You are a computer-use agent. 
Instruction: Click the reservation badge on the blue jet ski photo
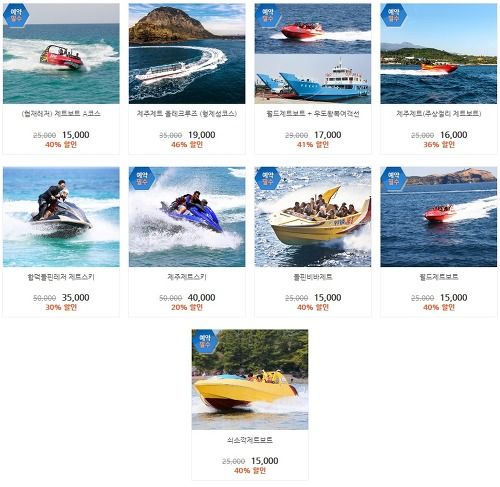click(142, 178)
